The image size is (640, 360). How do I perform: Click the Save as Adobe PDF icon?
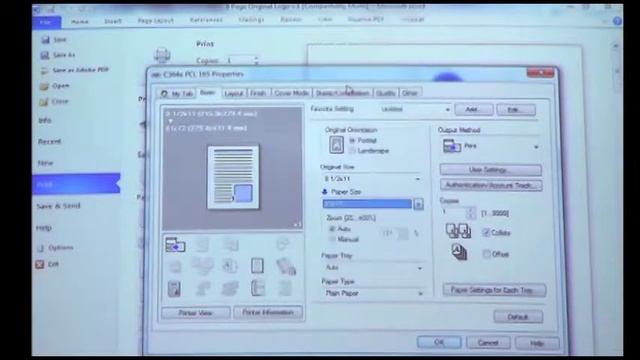(44, 71)
